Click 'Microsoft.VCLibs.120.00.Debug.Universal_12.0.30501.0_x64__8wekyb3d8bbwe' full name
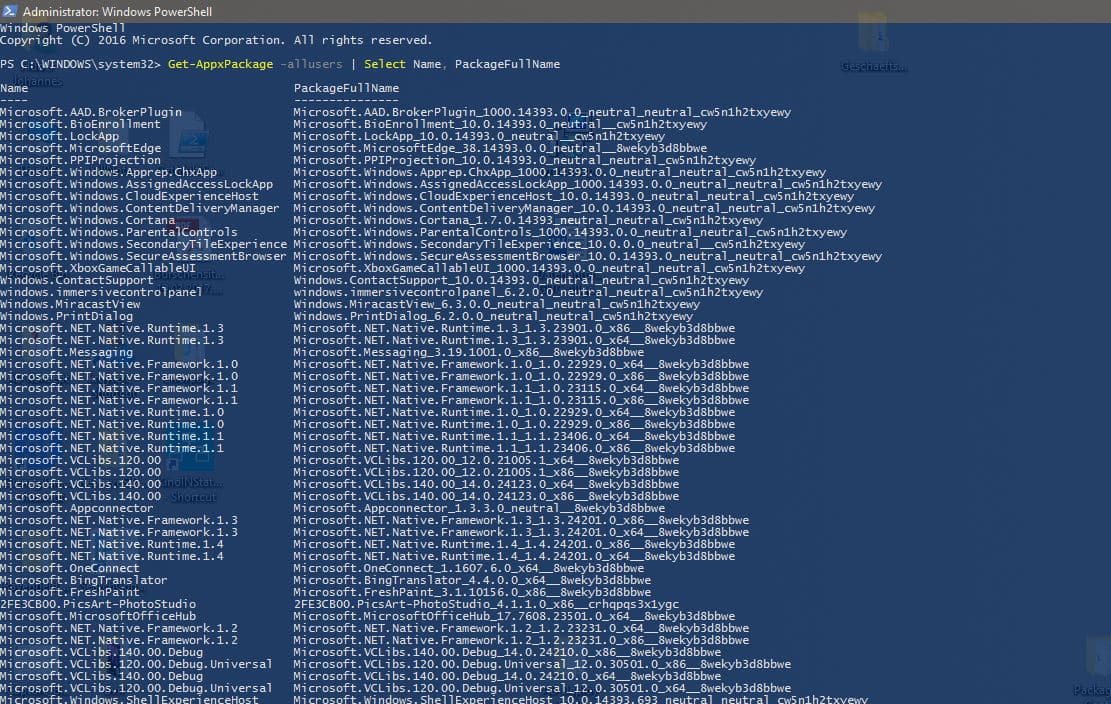 pos(543,688)
